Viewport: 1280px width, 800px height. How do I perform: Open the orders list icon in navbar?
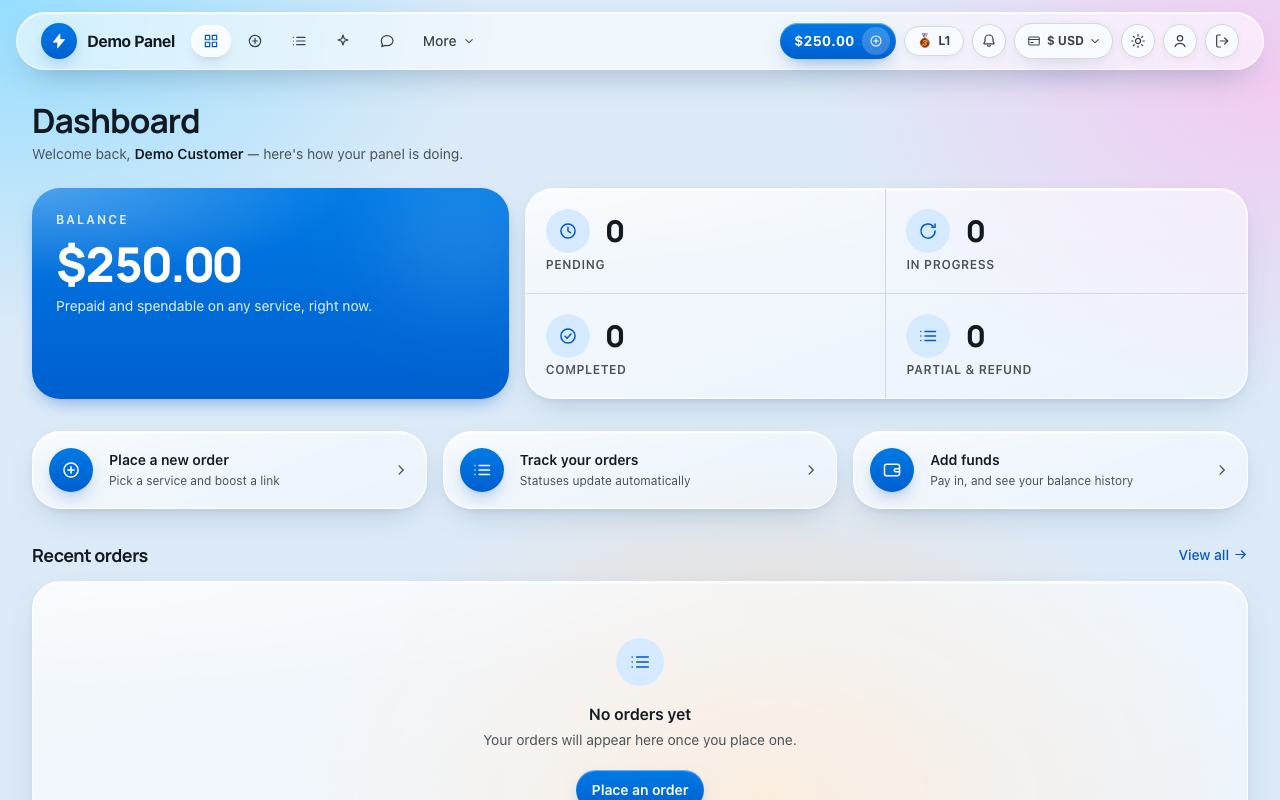[299, 41]
